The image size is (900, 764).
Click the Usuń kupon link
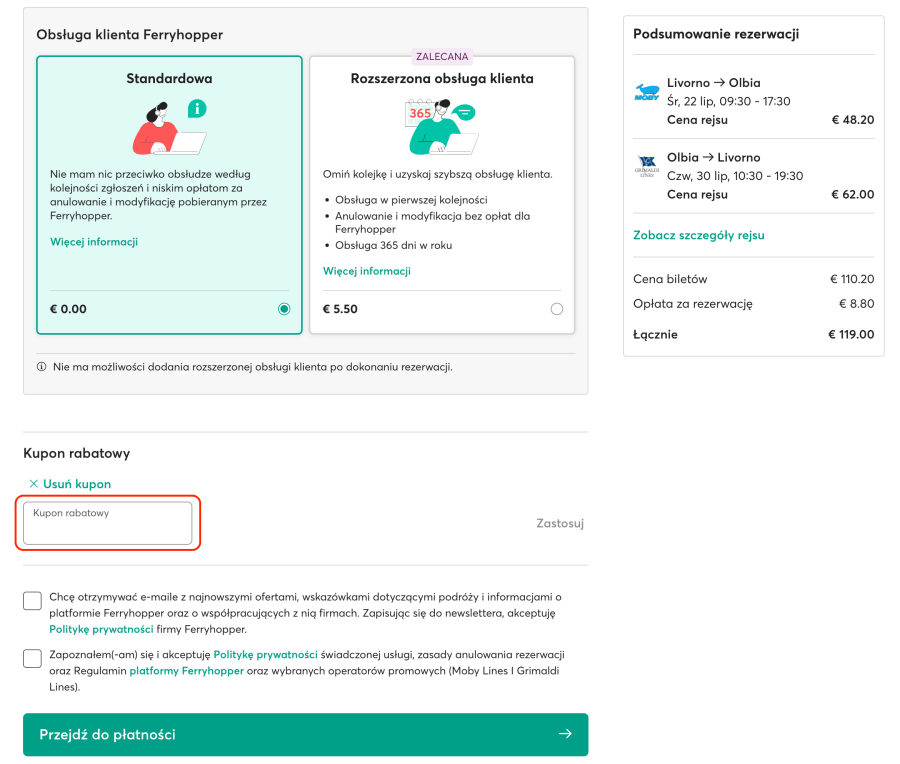click(77, 484)
